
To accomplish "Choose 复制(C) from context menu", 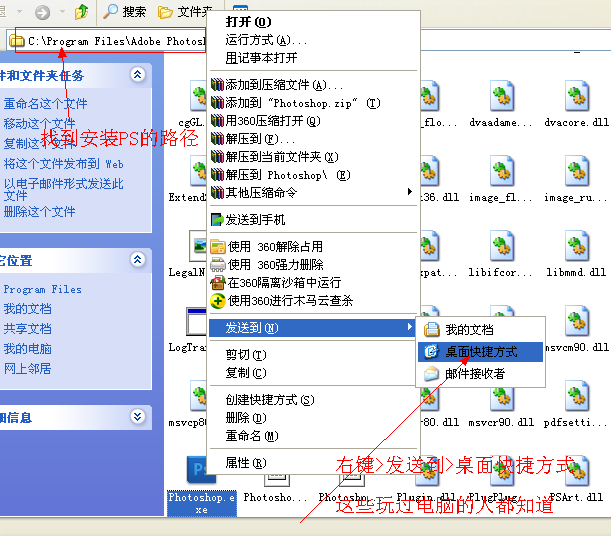I will 314,373.
